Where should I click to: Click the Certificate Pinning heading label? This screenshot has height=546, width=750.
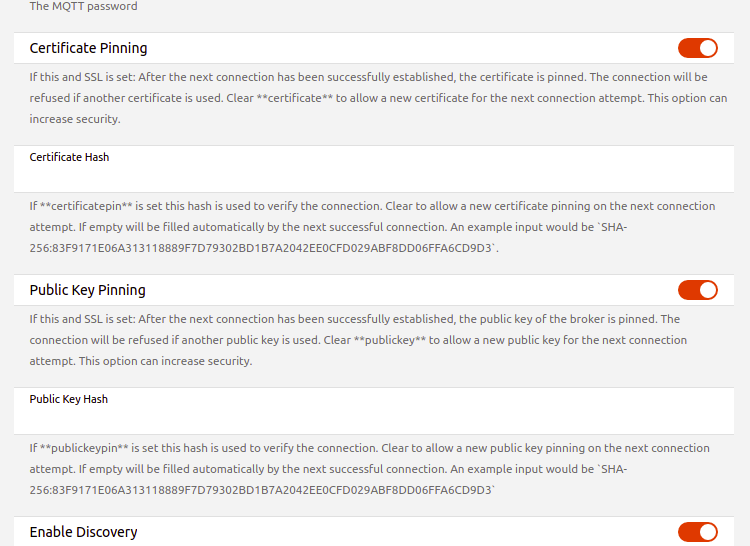[88, 48]
